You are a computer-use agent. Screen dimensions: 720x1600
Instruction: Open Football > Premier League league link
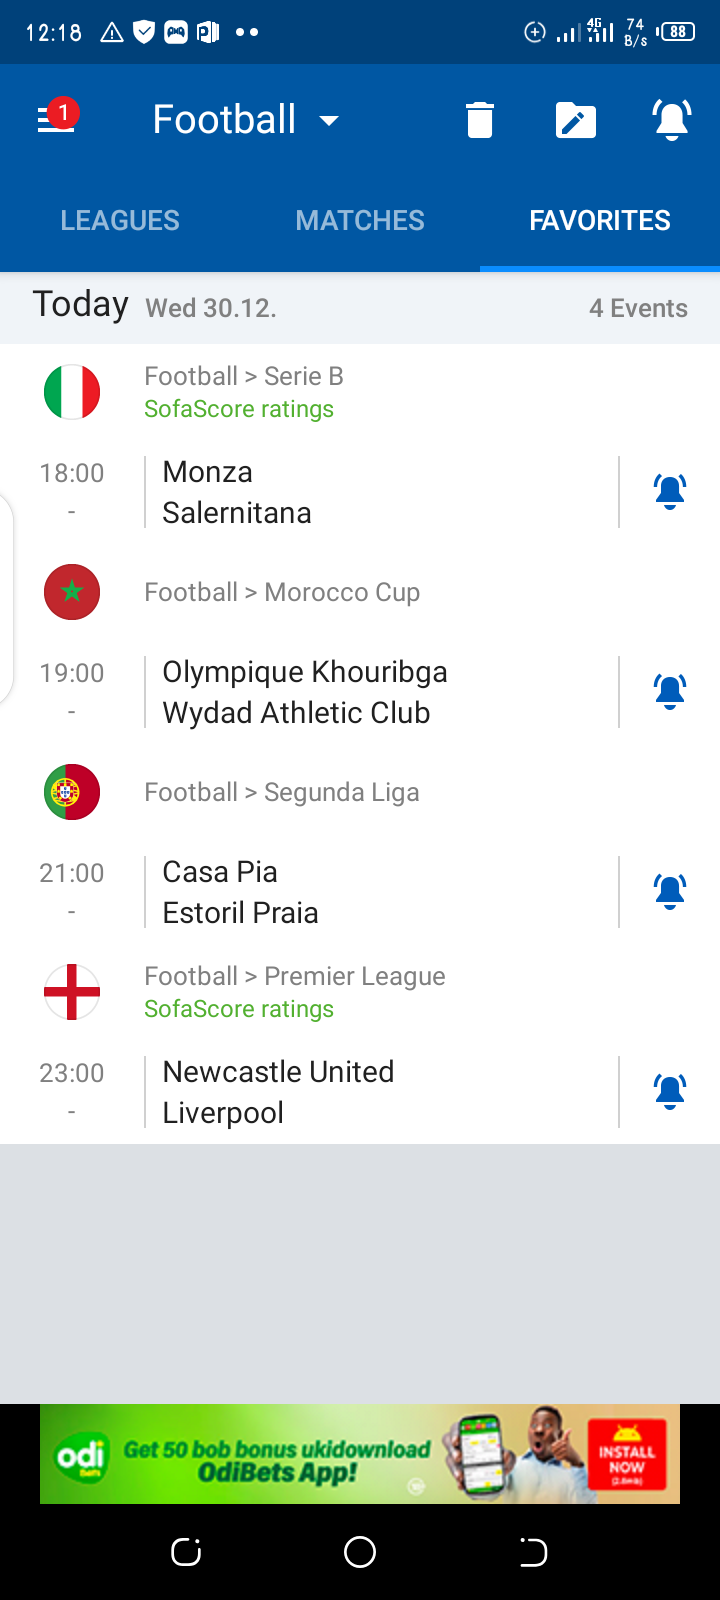295,977
